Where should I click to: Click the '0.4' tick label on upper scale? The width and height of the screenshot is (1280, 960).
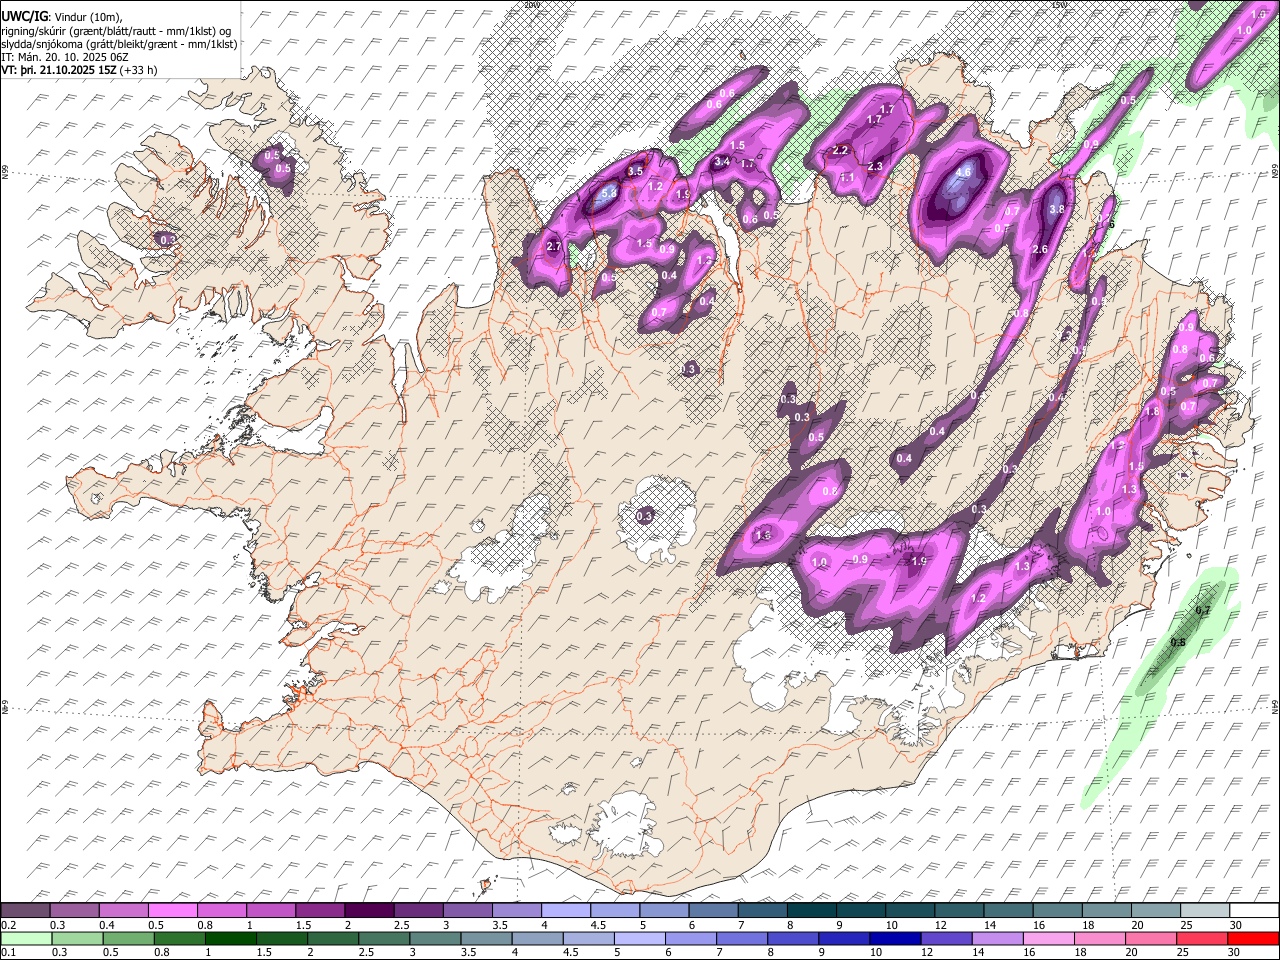tap(107, 925)
